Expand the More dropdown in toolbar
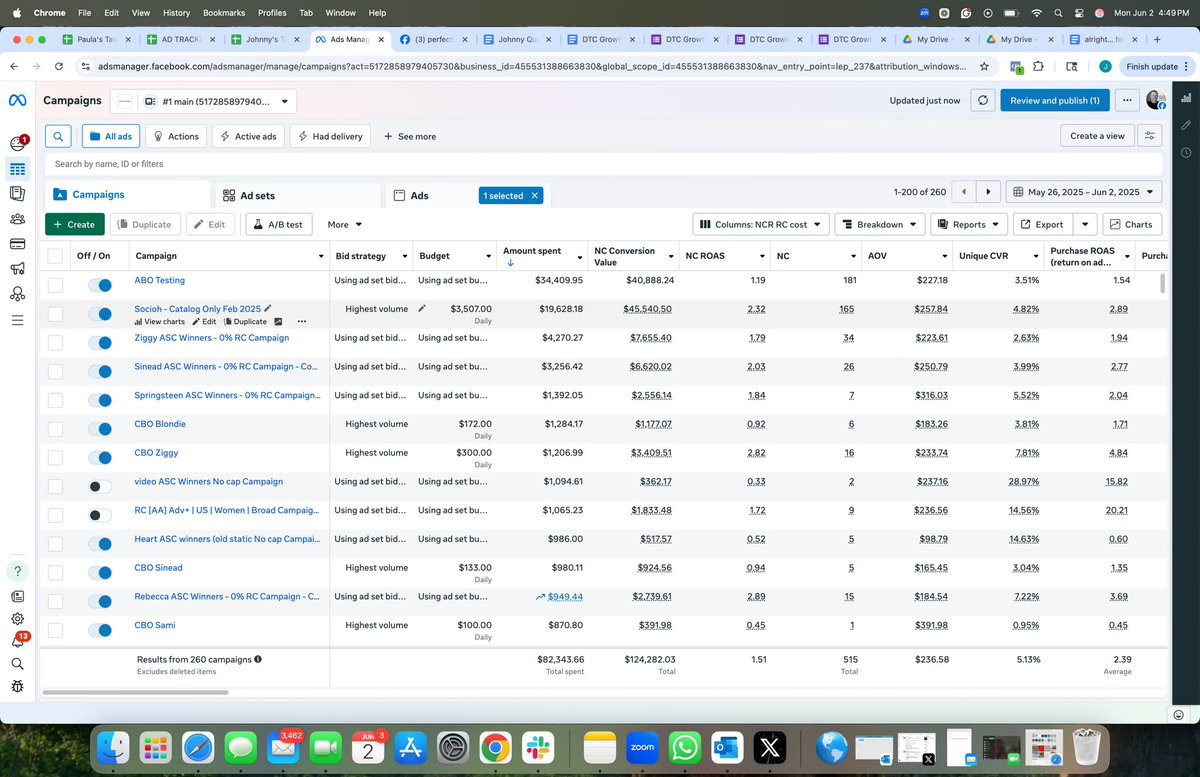The height and width of the screenshot is (777, 1200). pos(345,224)
